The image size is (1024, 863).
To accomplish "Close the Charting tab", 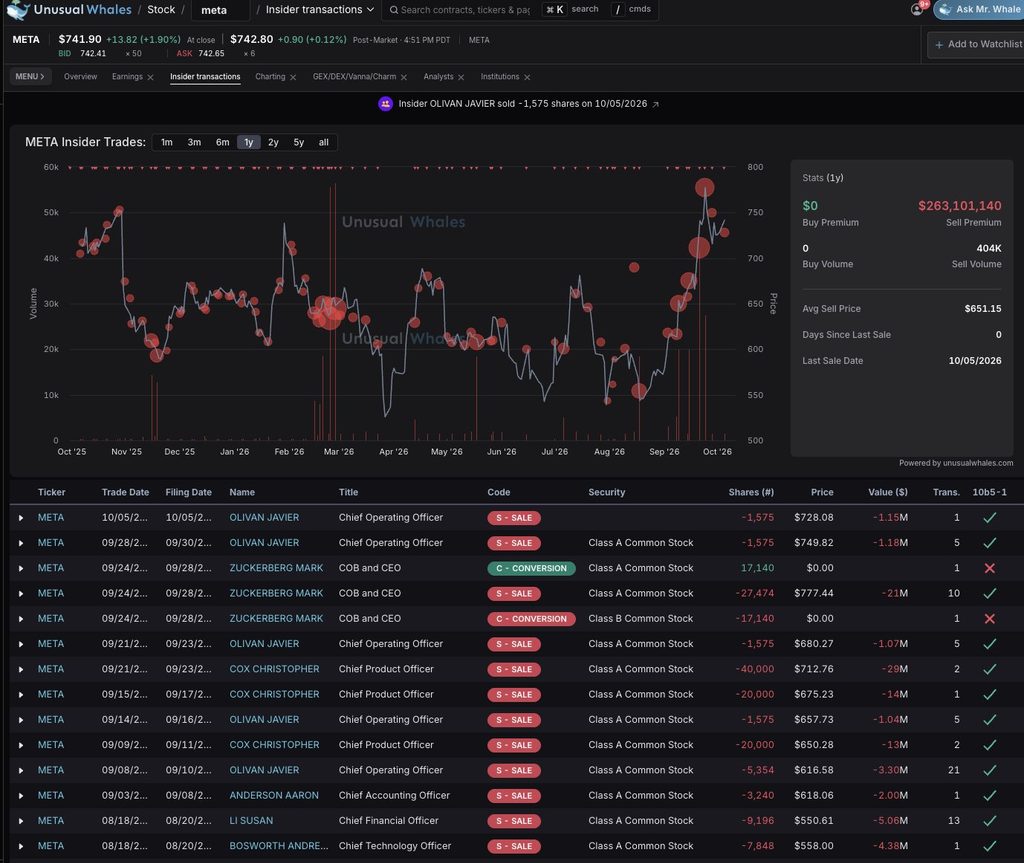I will [293, 77].
